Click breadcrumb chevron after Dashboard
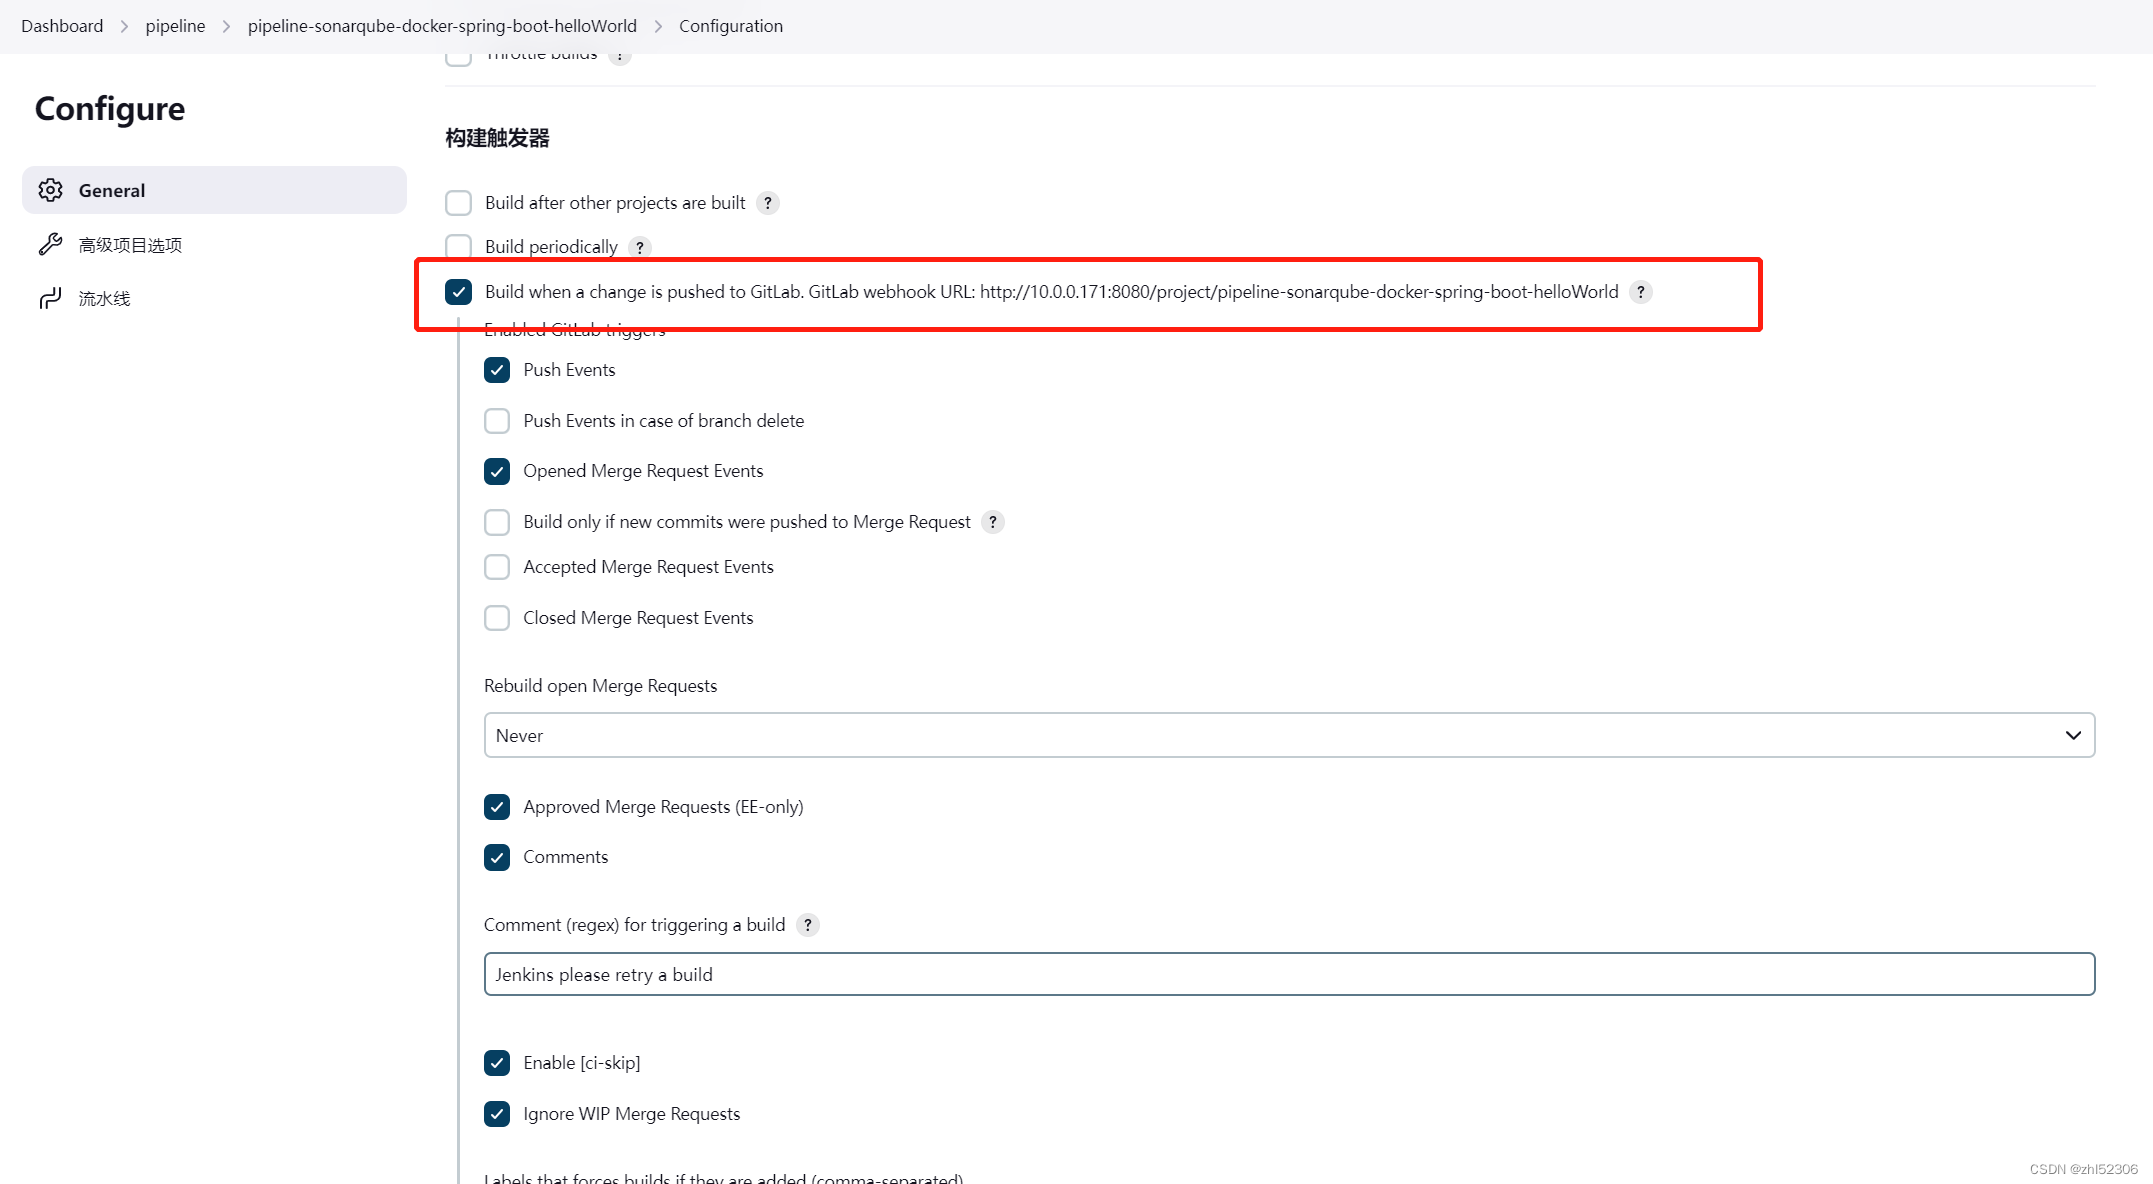The image size is (2153, 1184). click(x=125, y=26)
